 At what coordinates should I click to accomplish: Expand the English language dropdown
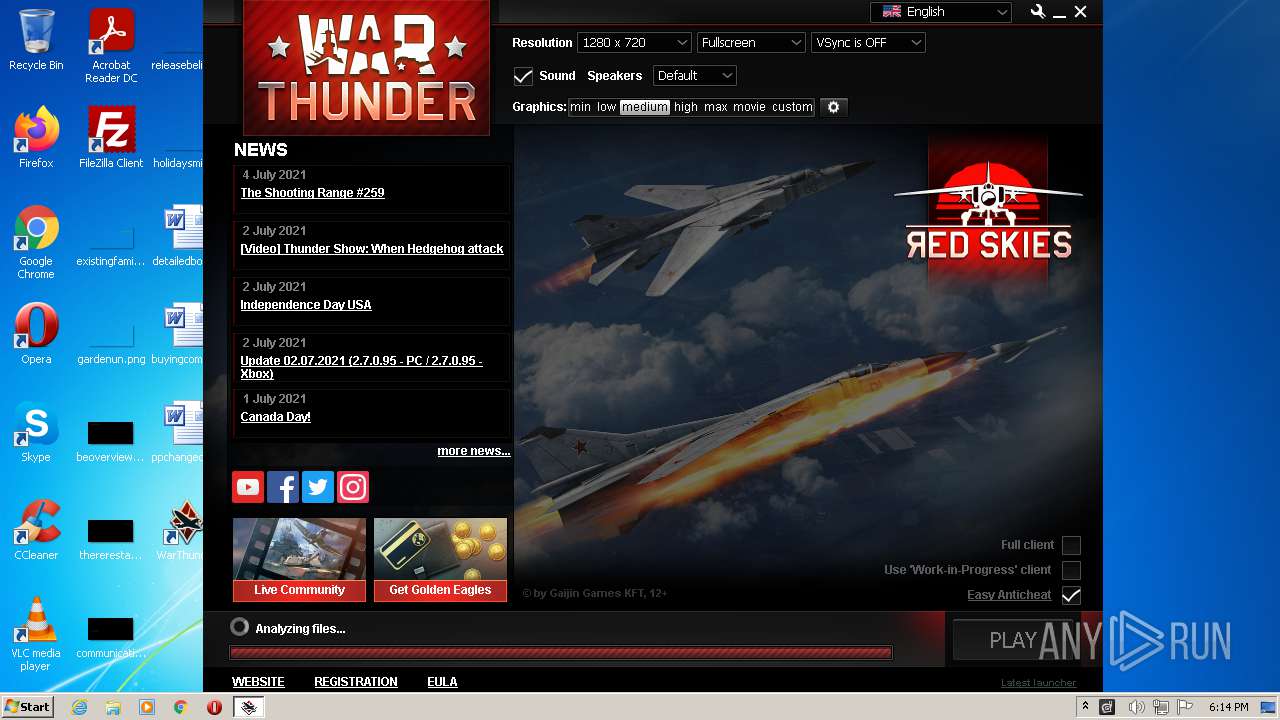[940, 12]
